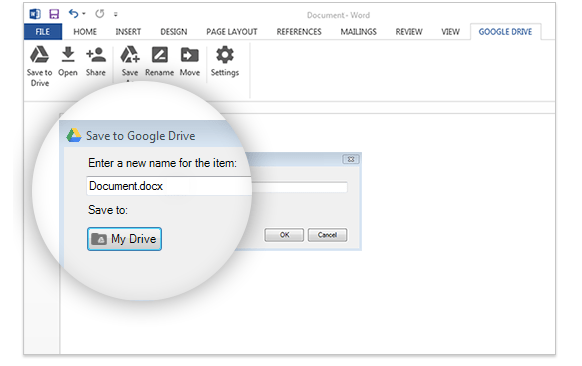Click the OK button in dialog
The width and height of the screenshot is (582, 366).
(x=284, y=235)
